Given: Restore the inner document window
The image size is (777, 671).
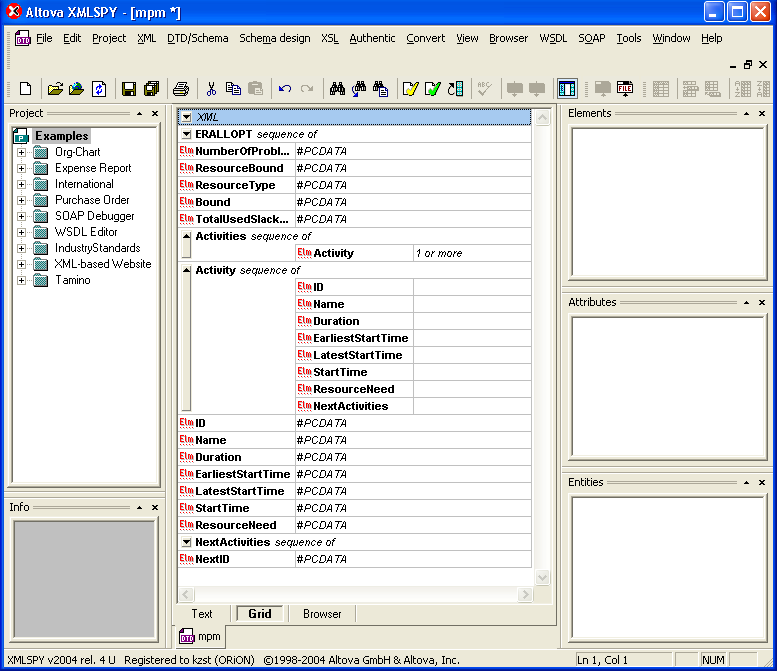Looking at the screenshot, I should click(x=748, y=65).
